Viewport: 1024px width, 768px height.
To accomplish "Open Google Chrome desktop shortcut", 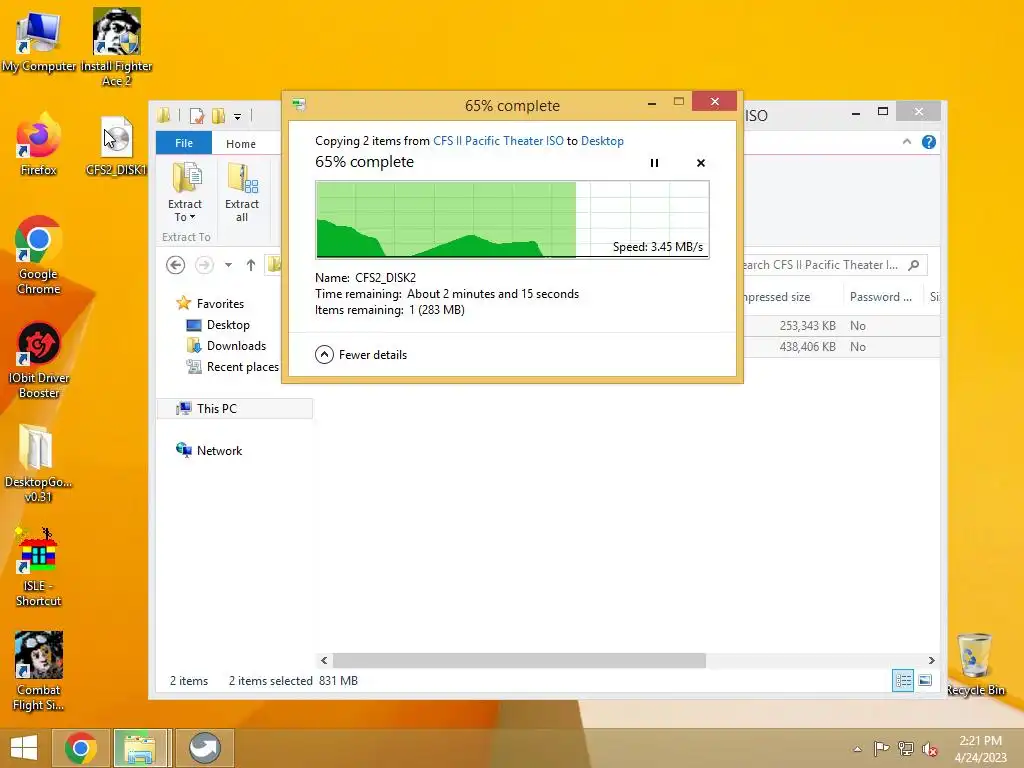I will (x=38, y=255).
